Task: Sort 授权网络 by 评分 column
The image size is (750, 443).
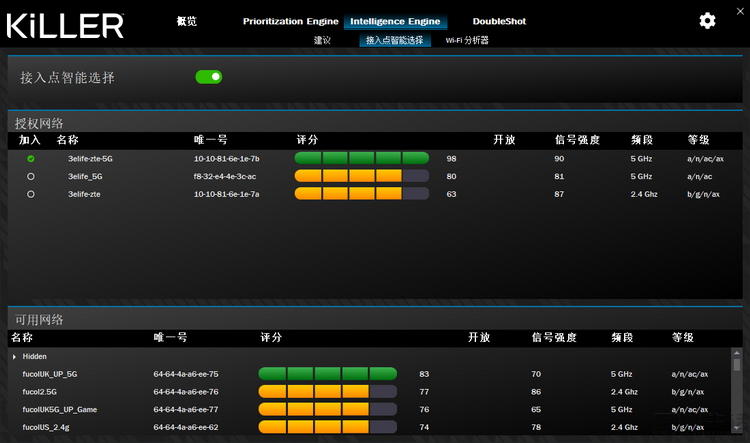Action: tap(307, 140)
